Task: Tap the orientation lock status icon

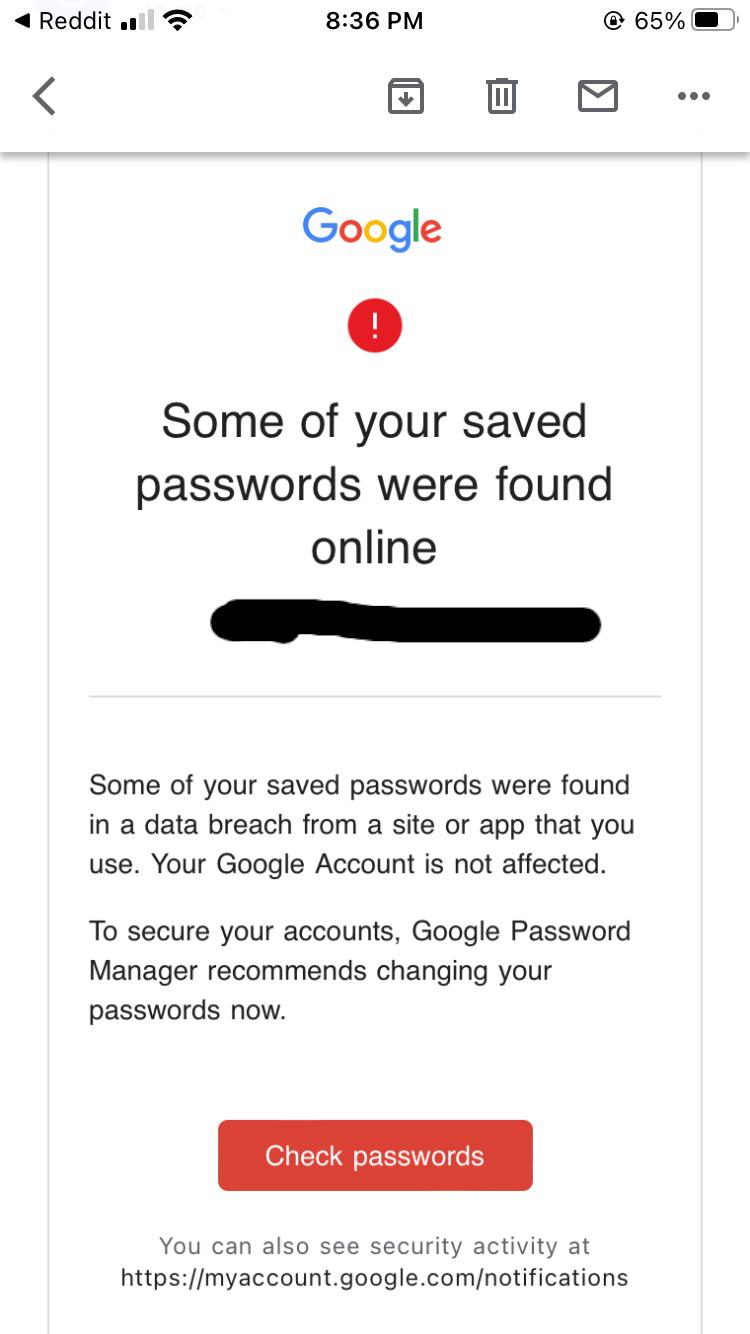Action: coord(614,21)
